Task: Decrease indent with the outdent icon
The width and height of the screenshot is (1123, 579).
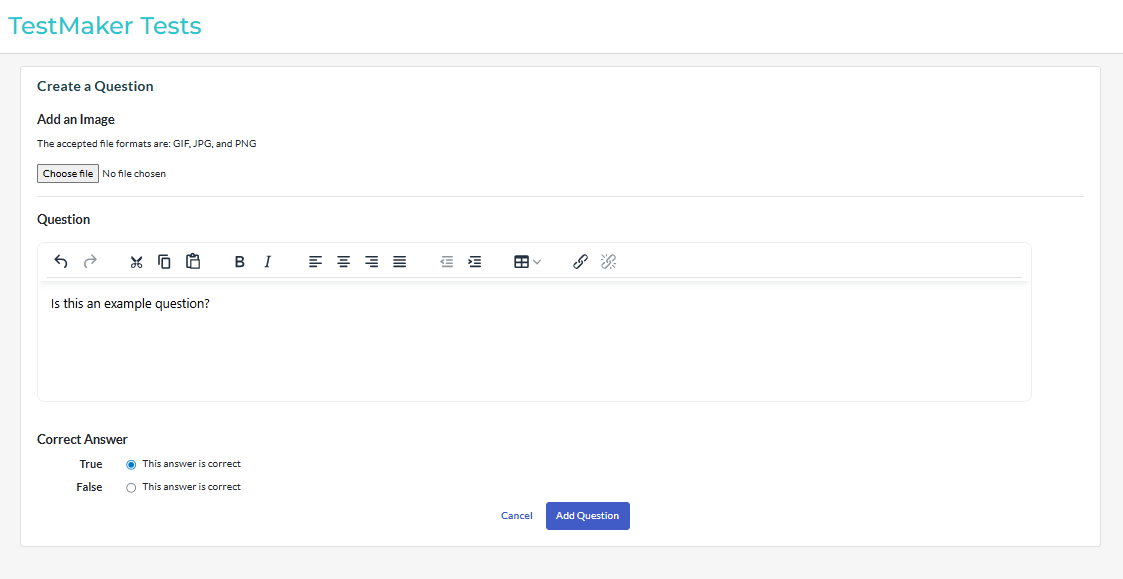Action: pos(447,262)
